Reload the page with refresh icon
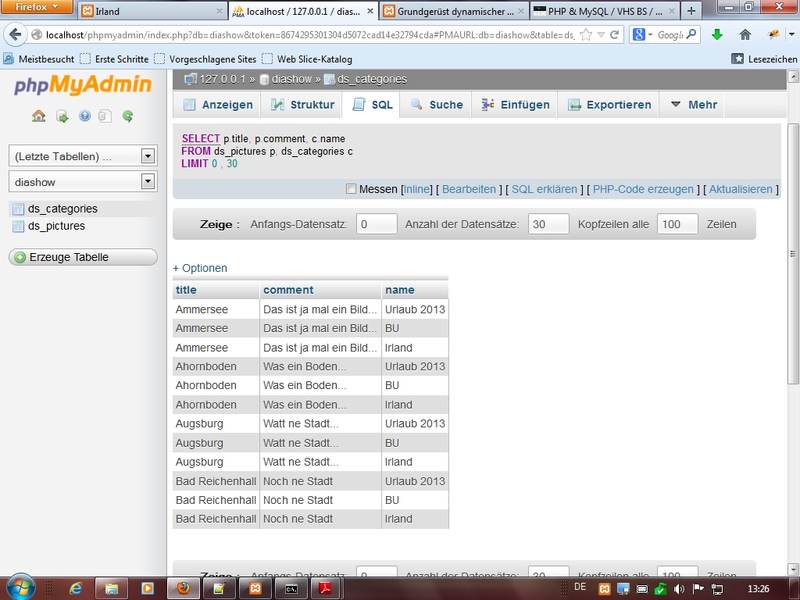Screen dimensions: 800x600 (615, 35)
